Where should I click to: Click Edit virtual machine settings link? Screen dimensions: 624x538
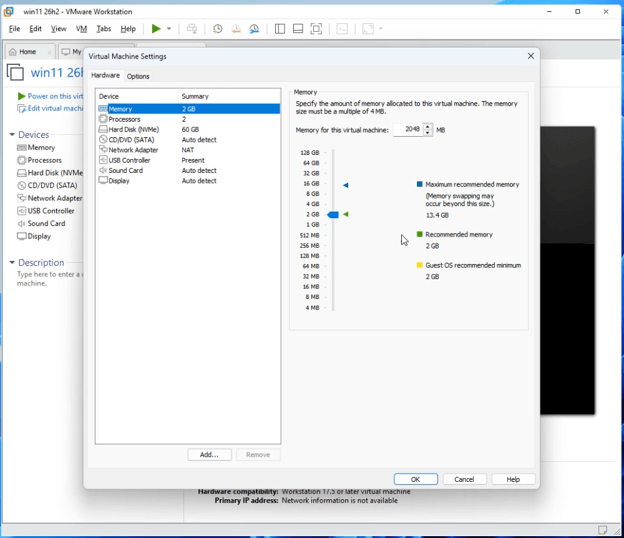(x=51, y=108)
